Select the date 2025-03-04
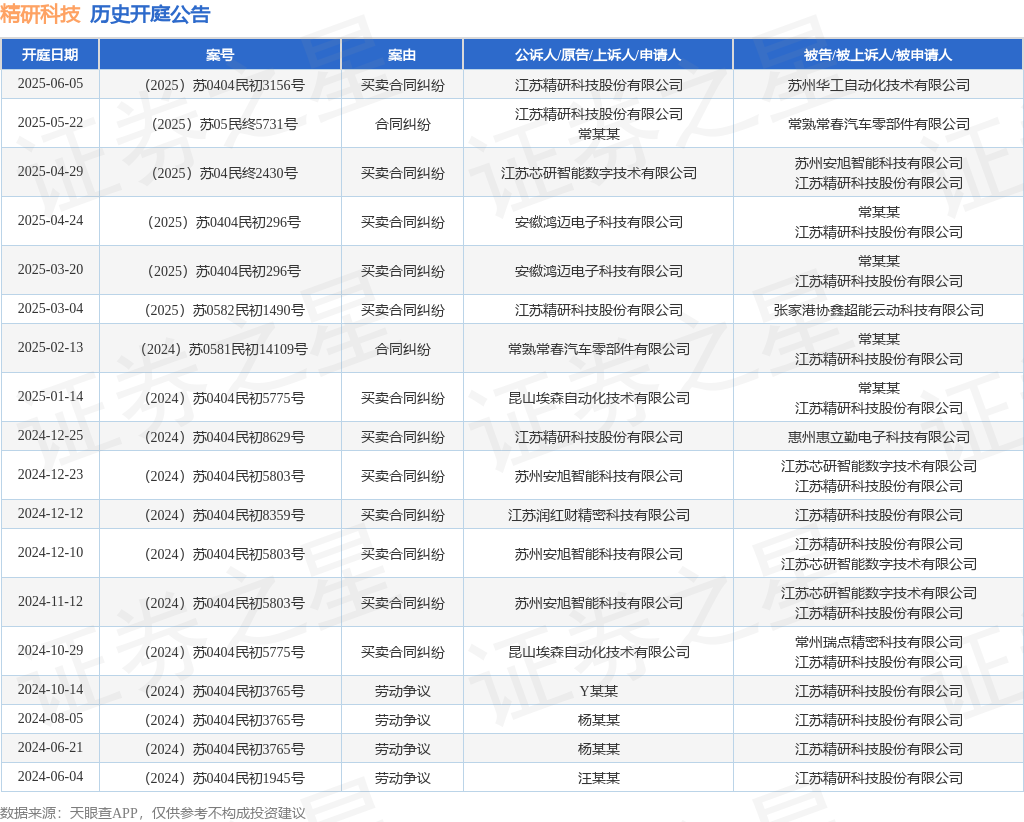The width and height of the screenshot is (1024, 822). 50,309
